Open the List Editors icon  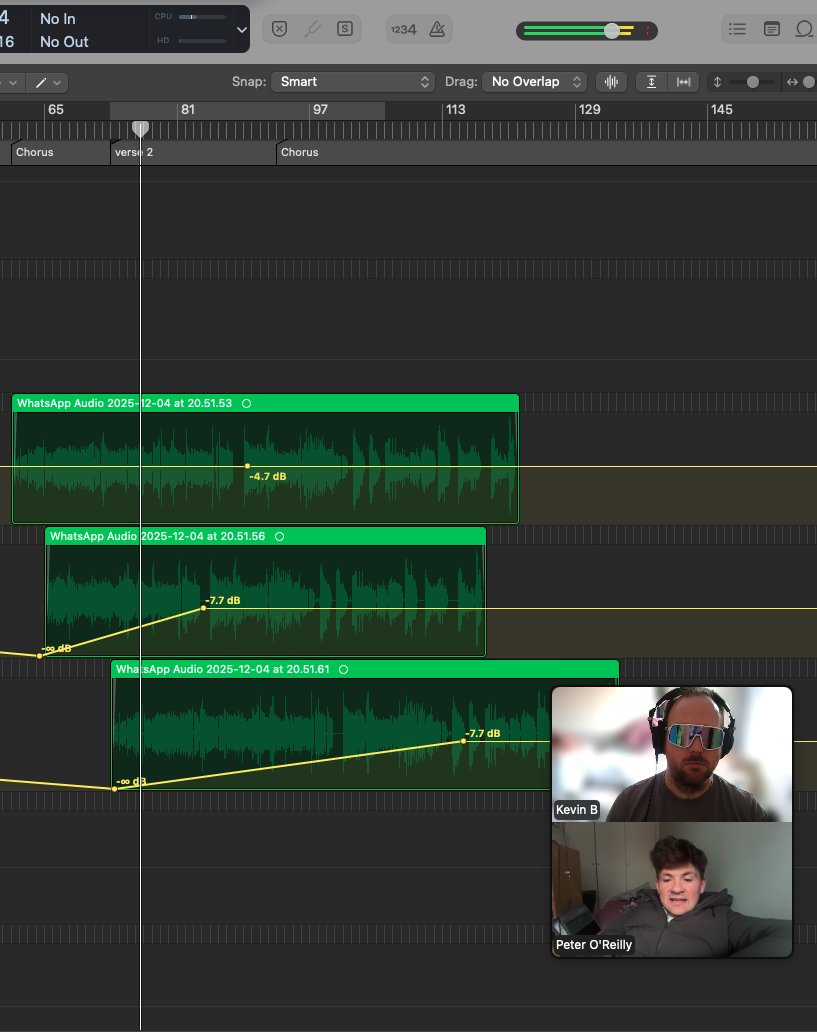(x=737, y=29)
